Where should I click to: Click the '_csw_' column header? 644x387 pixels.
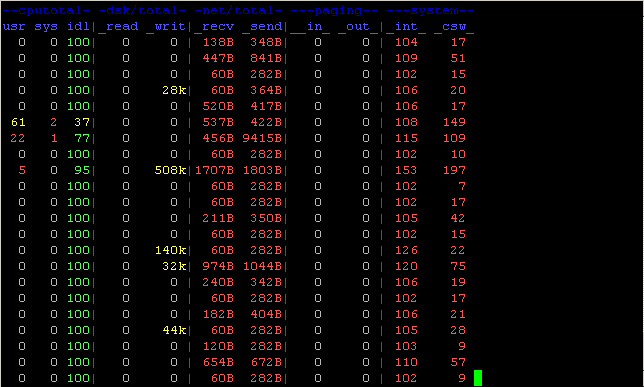pos(454,27)
